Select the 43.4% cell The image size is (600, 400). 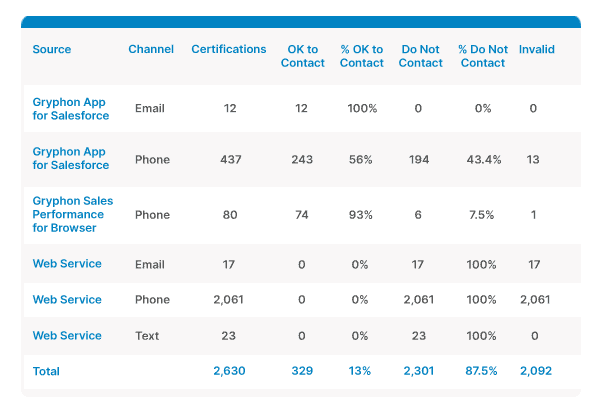(x=484, y=160)
